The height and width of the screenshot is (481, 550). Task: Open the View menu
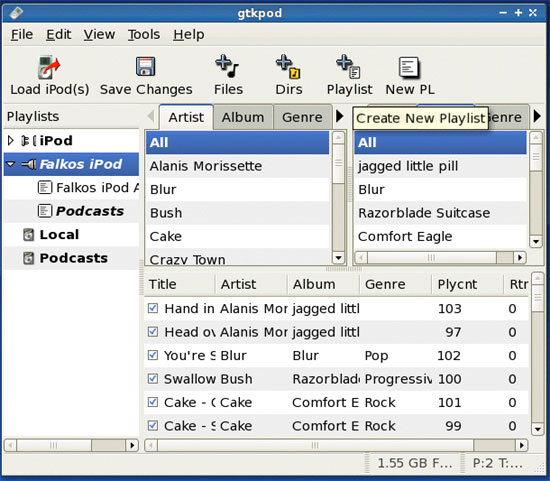(x=99, y=34)
